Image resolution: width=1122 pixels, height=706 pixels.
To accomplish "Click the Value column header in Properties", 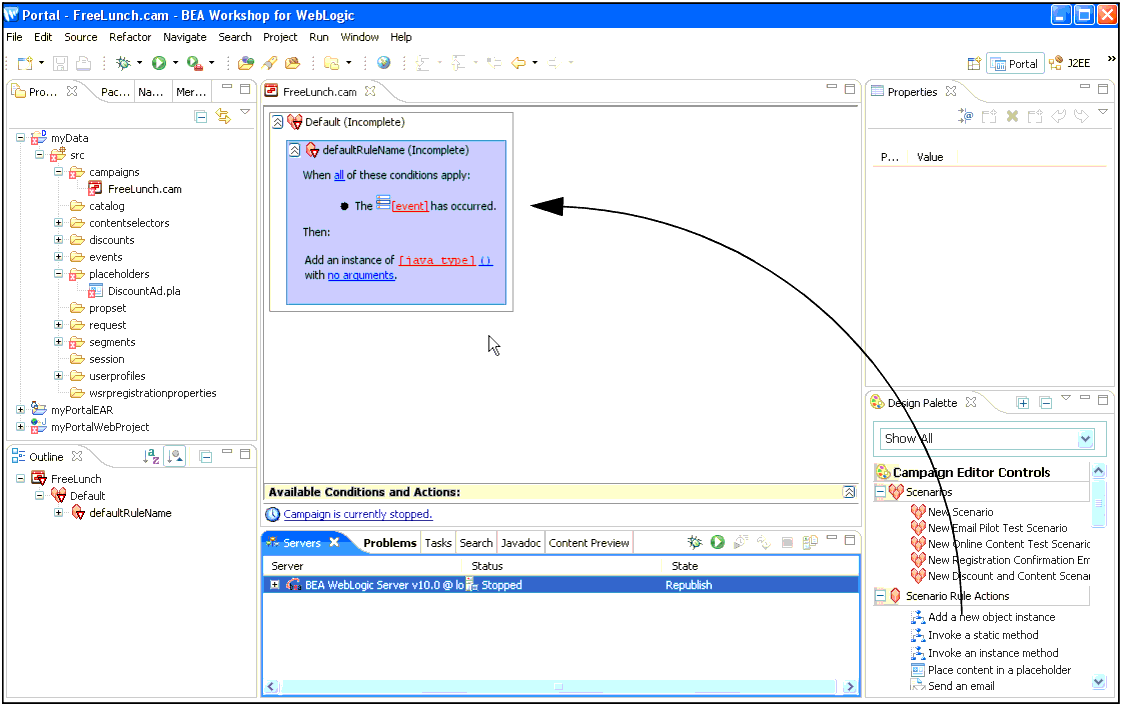I will point(930,157).
